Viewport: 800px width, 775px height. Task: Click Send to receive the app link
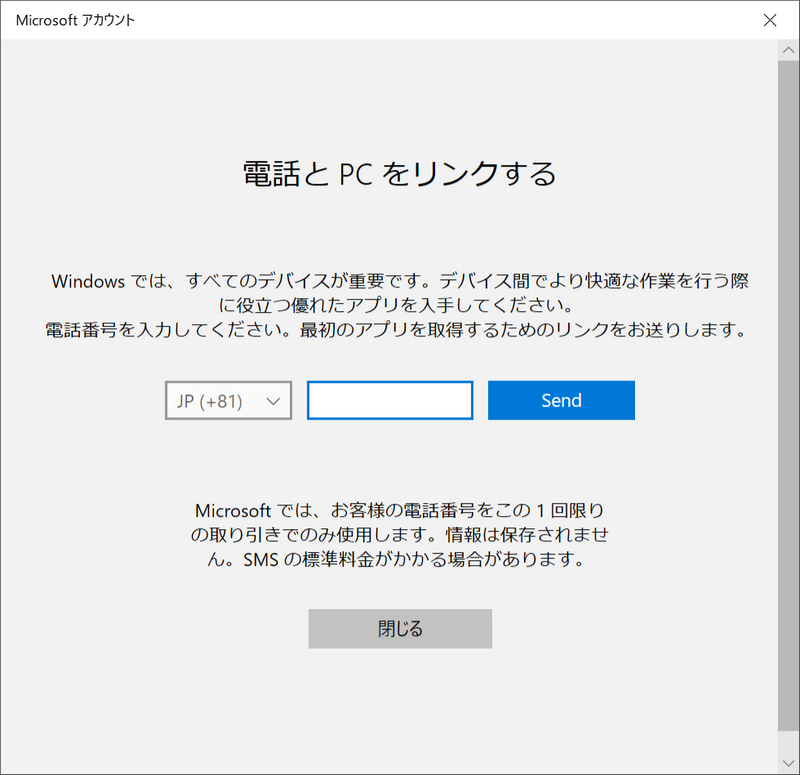click(560, 399)
